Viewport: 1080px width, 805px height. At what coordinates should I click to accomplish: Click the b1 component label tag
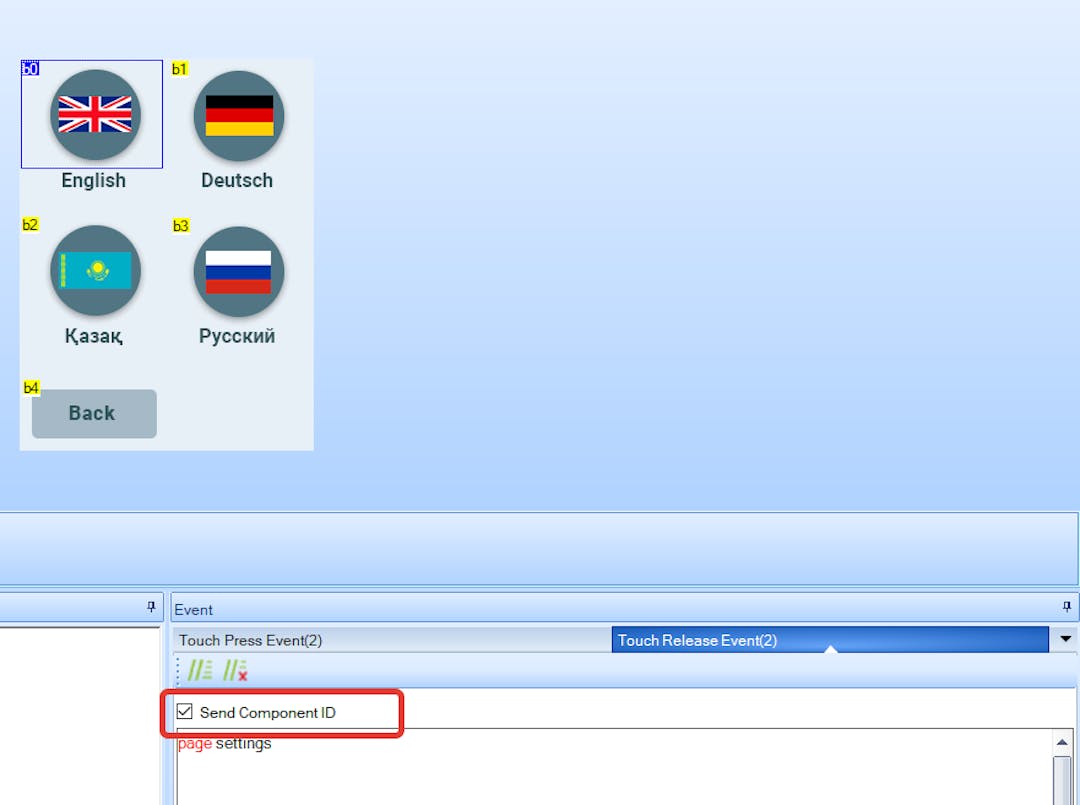point(180,69)
